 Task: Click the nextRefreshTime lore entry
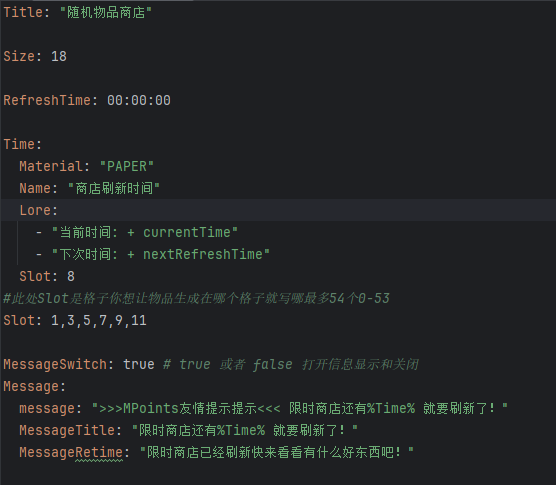[x=161, y=254]
